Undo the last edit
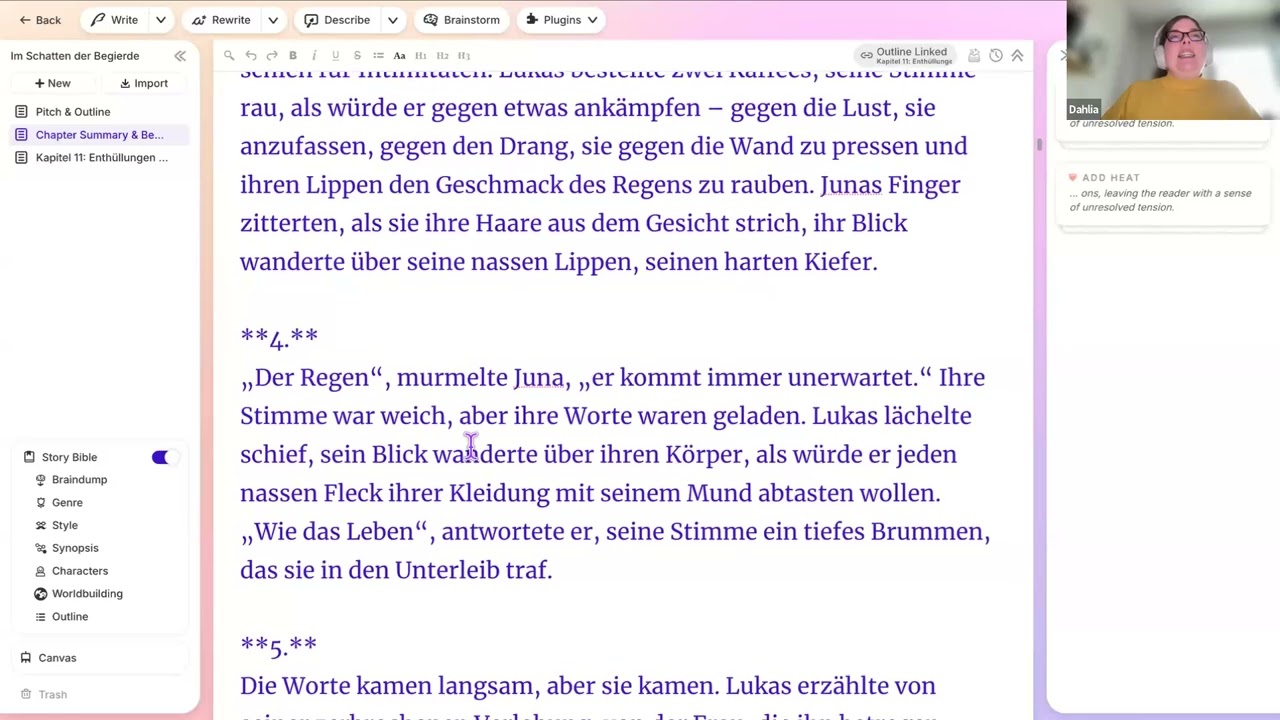 (251, 56)
